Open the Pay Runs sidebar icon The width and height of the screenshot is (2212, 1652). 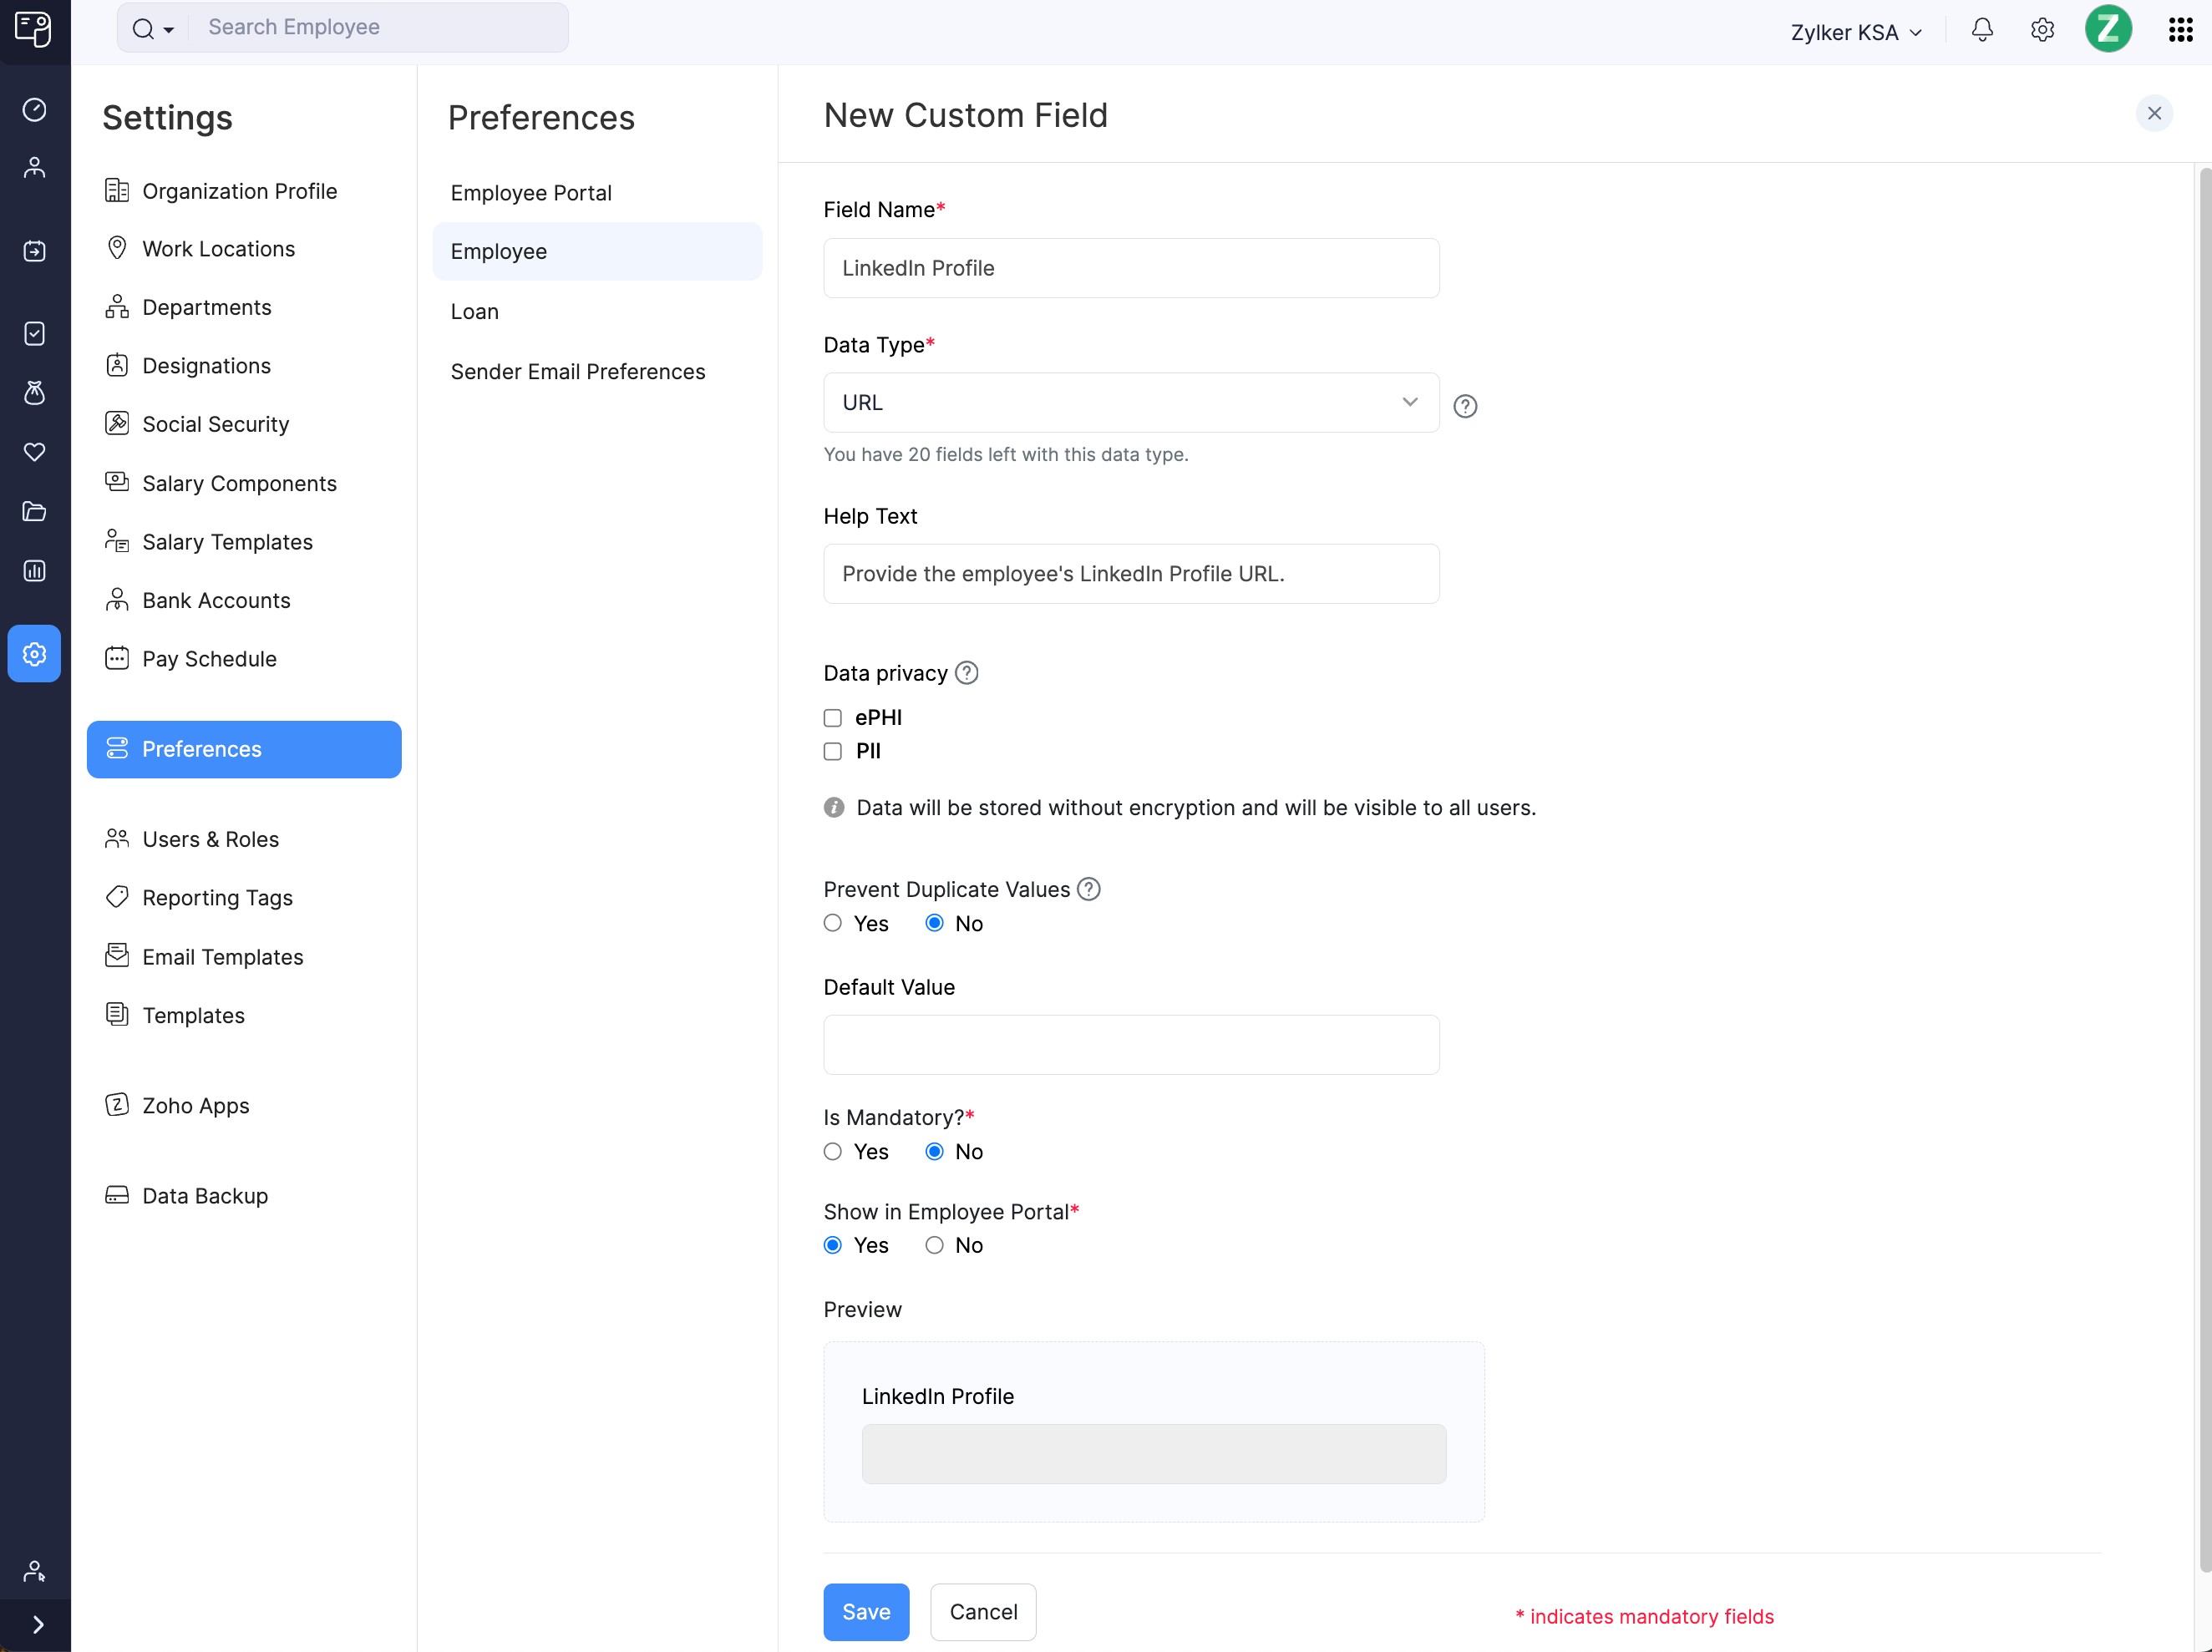click(34, 251)
